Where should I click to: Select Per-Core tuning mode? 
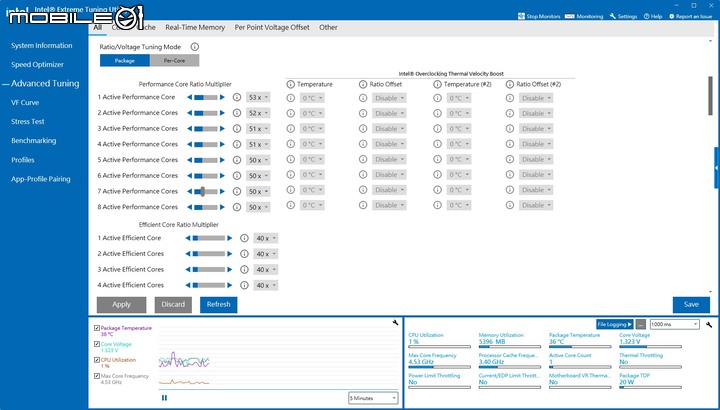(x=174, y=61)
